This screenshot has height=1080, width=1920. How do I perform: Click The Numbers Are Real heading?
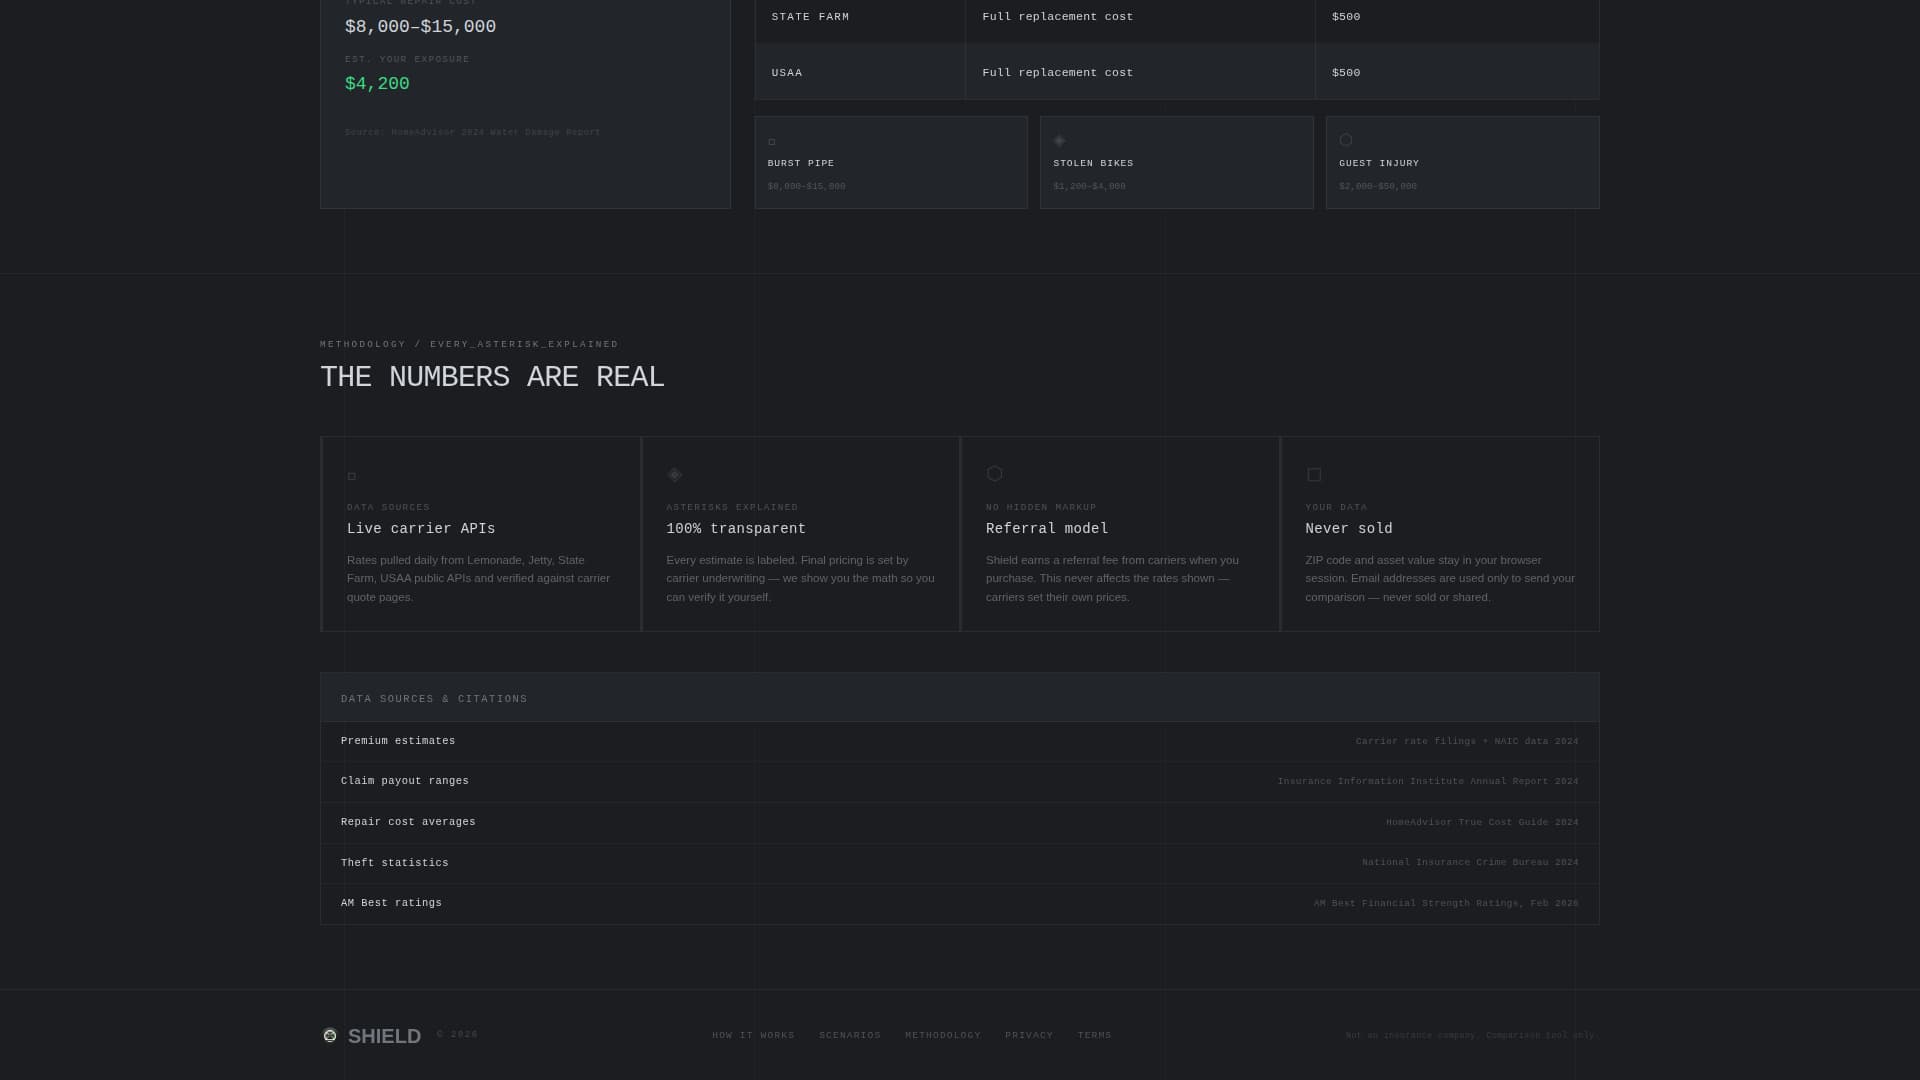click(x=492, y=377)
